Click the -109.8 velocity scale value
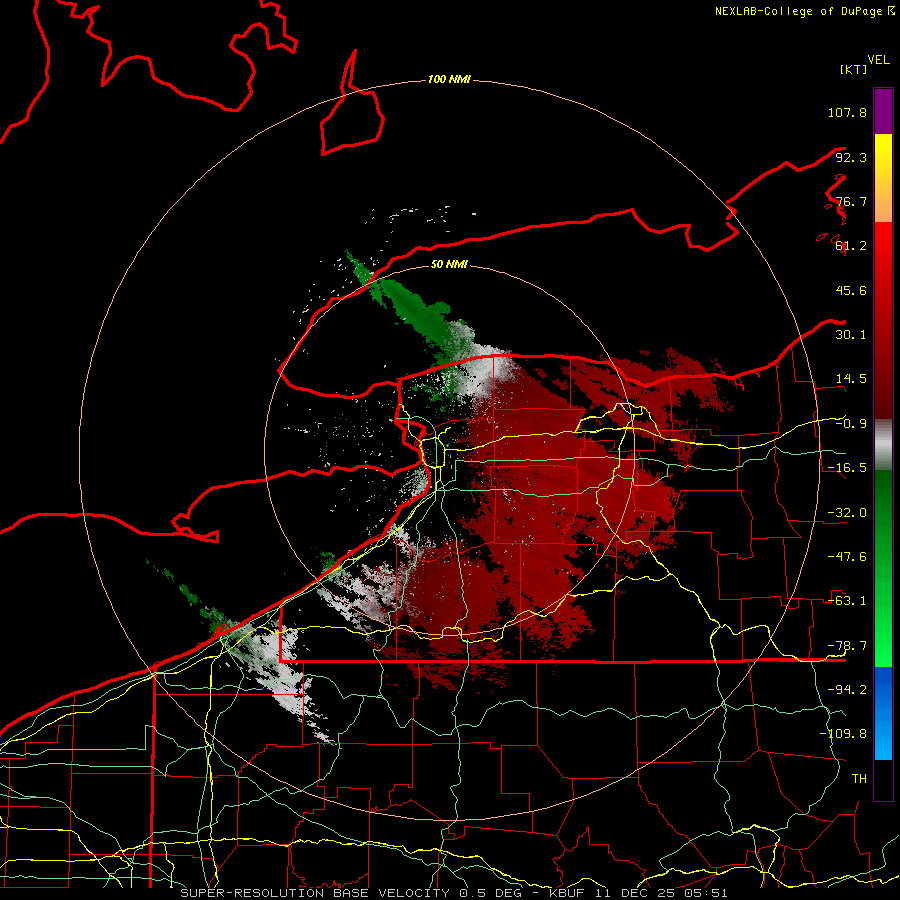900x900 pixels. pos(843,734)
